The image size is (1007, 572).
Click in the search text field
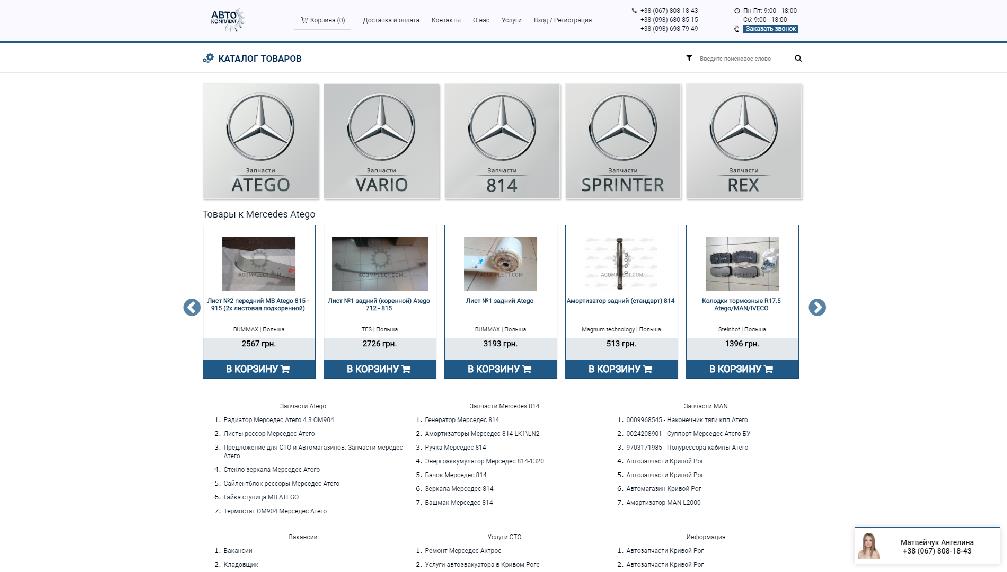click(x=740, y=59)
